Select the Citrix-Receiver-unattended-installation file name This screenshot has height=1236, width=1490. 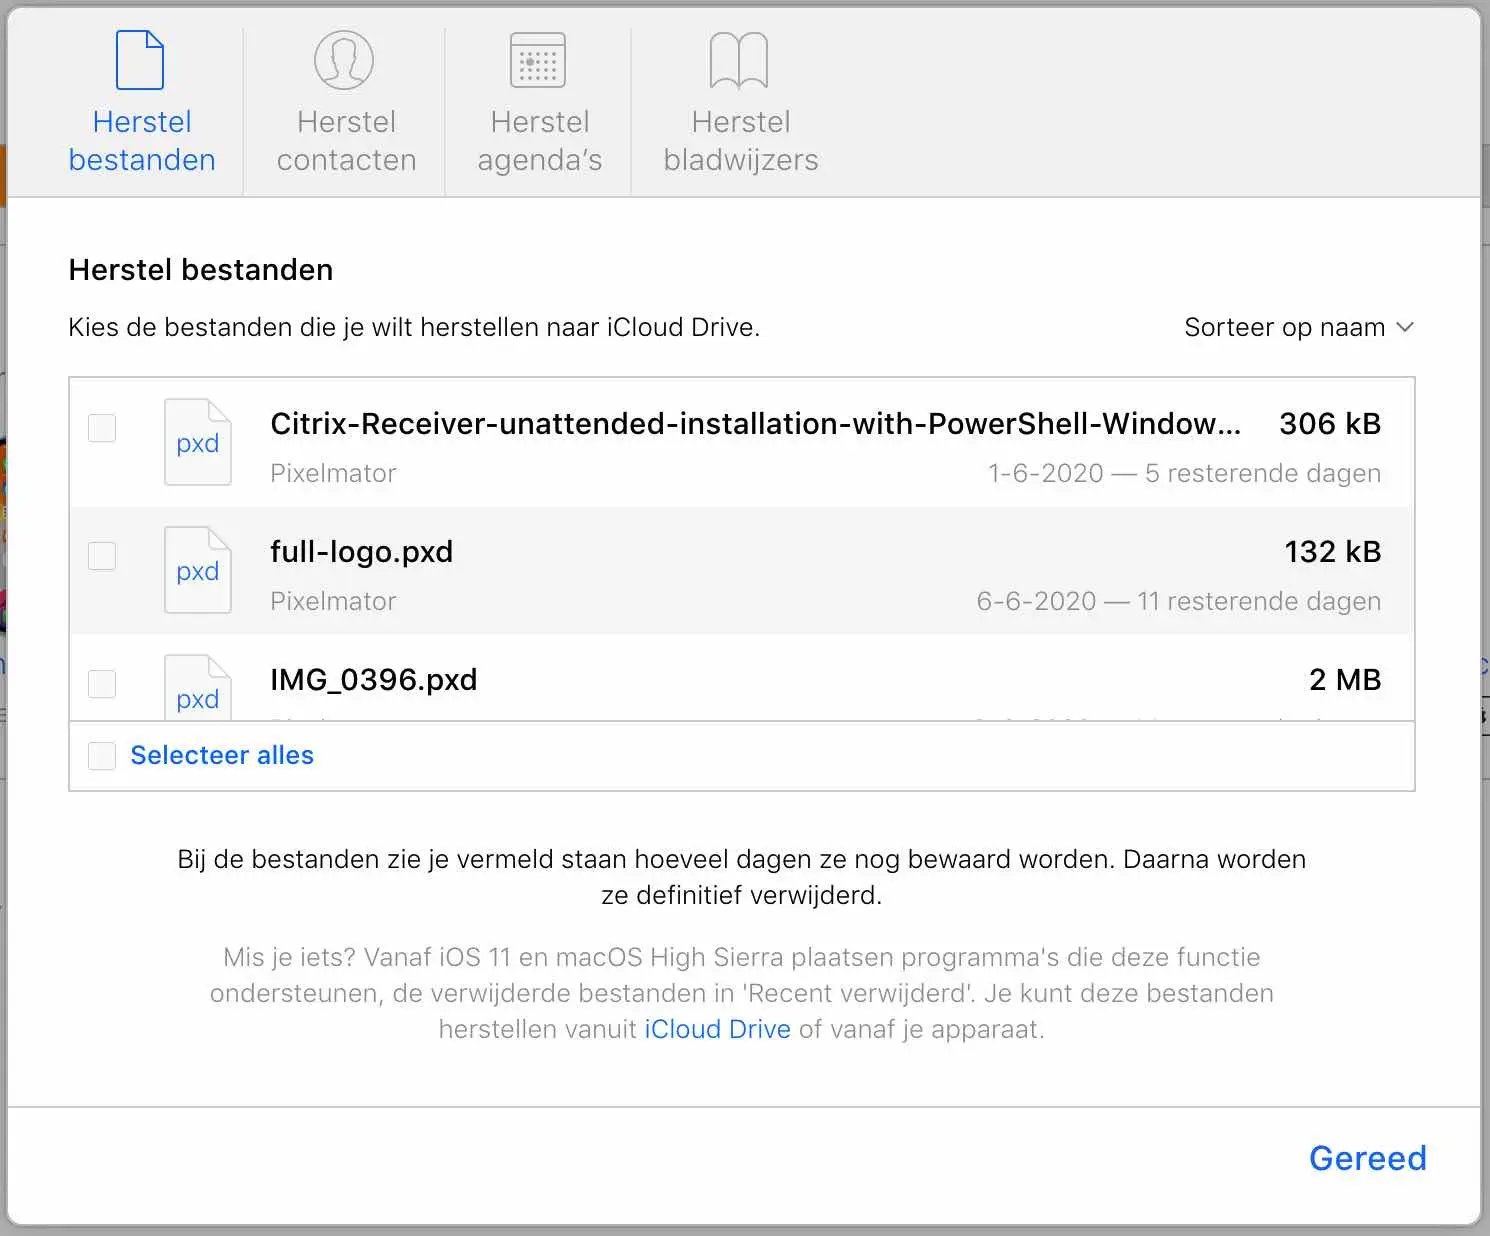(x=756, y=424)
